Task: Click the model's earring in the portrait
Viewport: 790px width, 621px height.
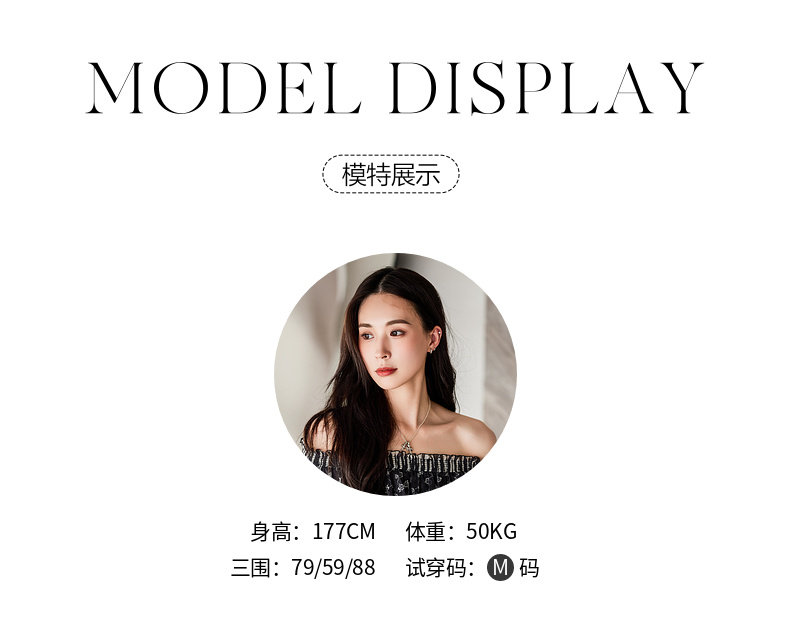Action: [x=432, y=349]
